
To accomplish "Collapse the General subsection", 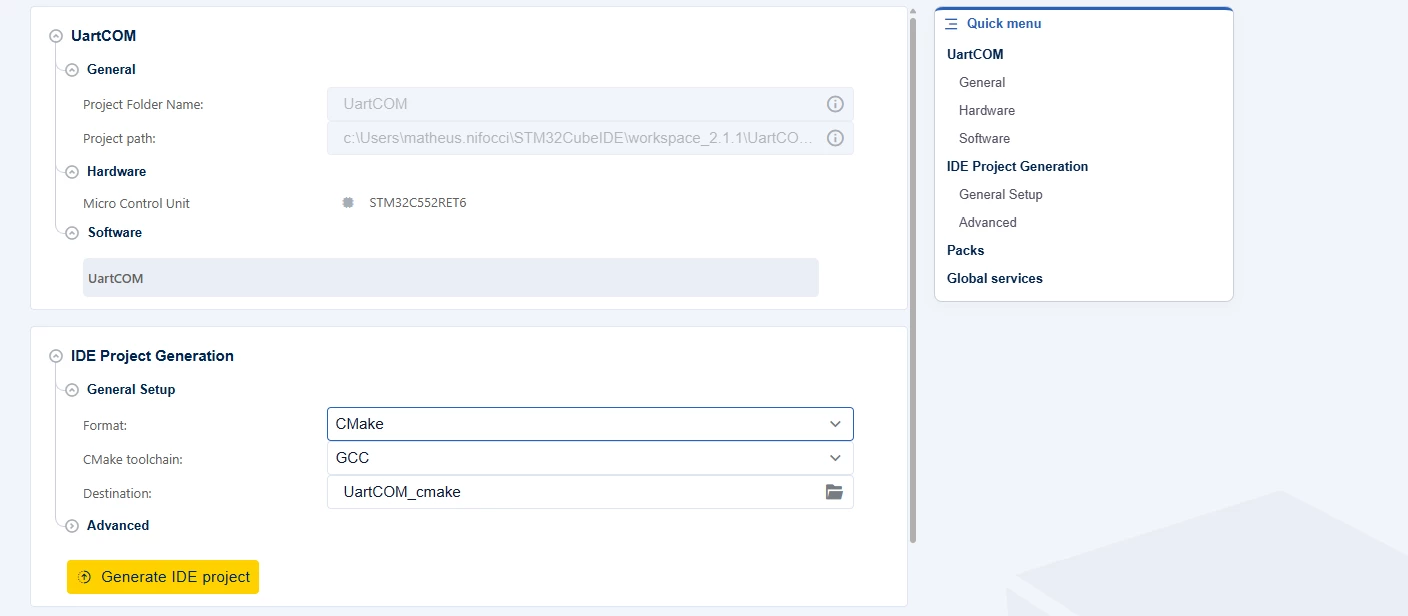I will click(72, 70).
